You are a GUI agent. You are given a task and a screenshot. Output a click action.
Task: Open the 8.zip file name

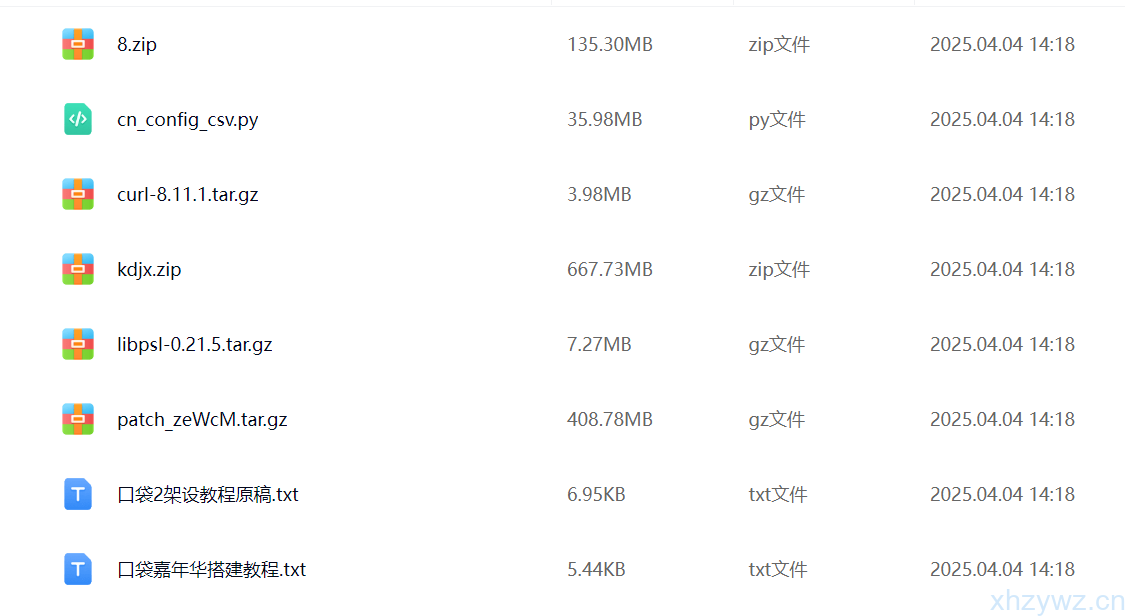pyautogui.click(x=137, y=45)
